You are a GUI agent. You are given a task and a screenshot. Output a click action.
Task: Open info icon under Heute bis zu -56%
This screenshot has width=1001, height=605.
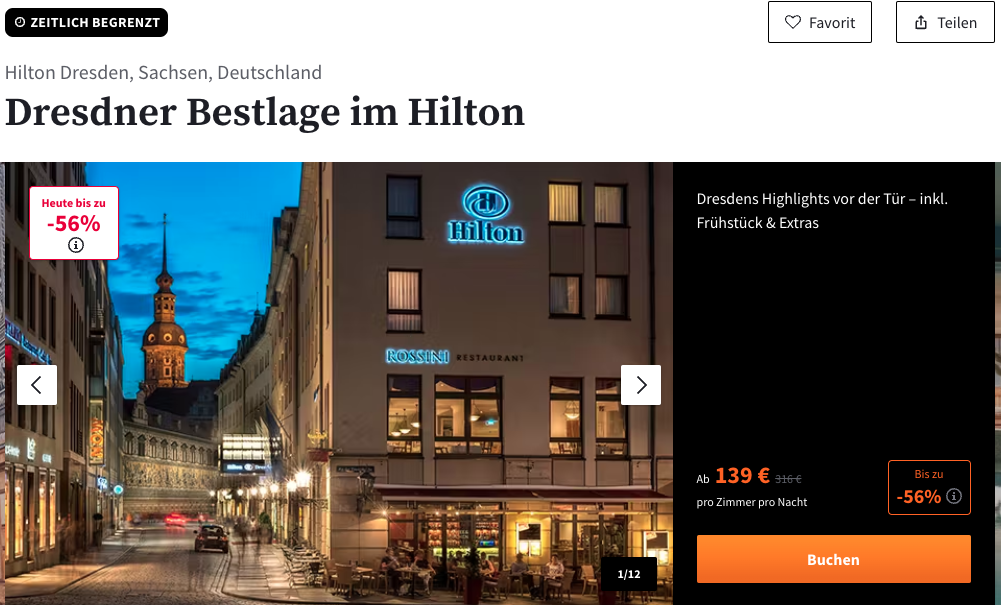click(x=75, y=245)
